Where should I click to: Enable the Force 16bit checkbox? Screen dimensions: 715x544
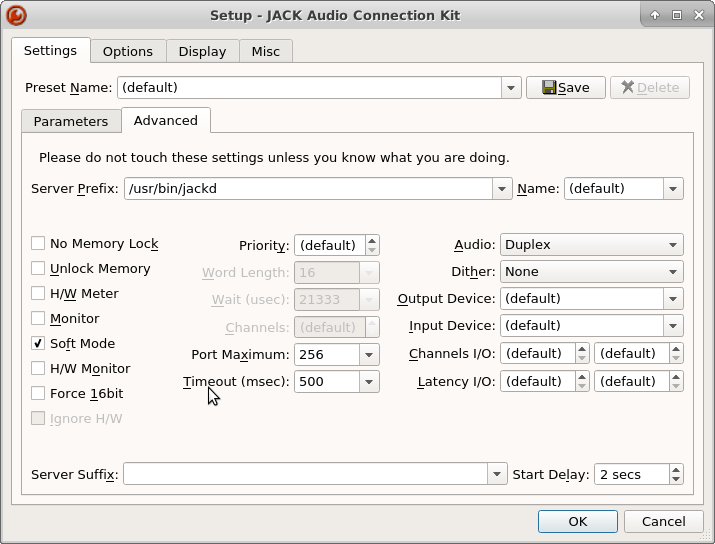click(x=38, y=394)
